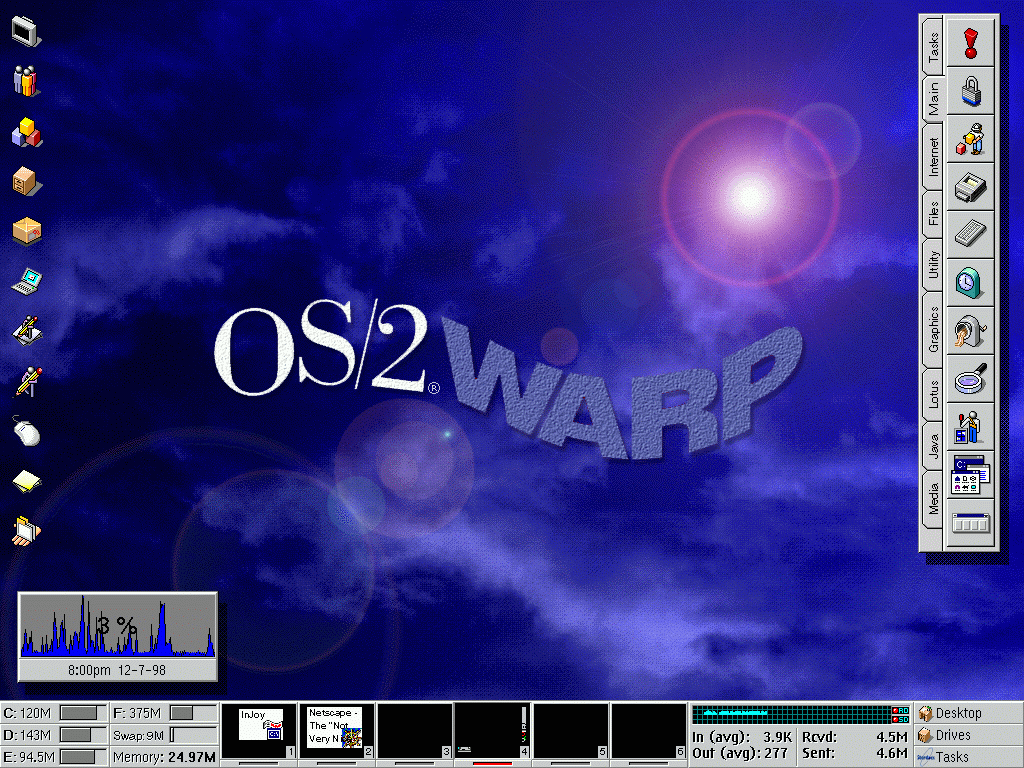
Task: Click the D: 143M drive label
Action: (27, 735)
